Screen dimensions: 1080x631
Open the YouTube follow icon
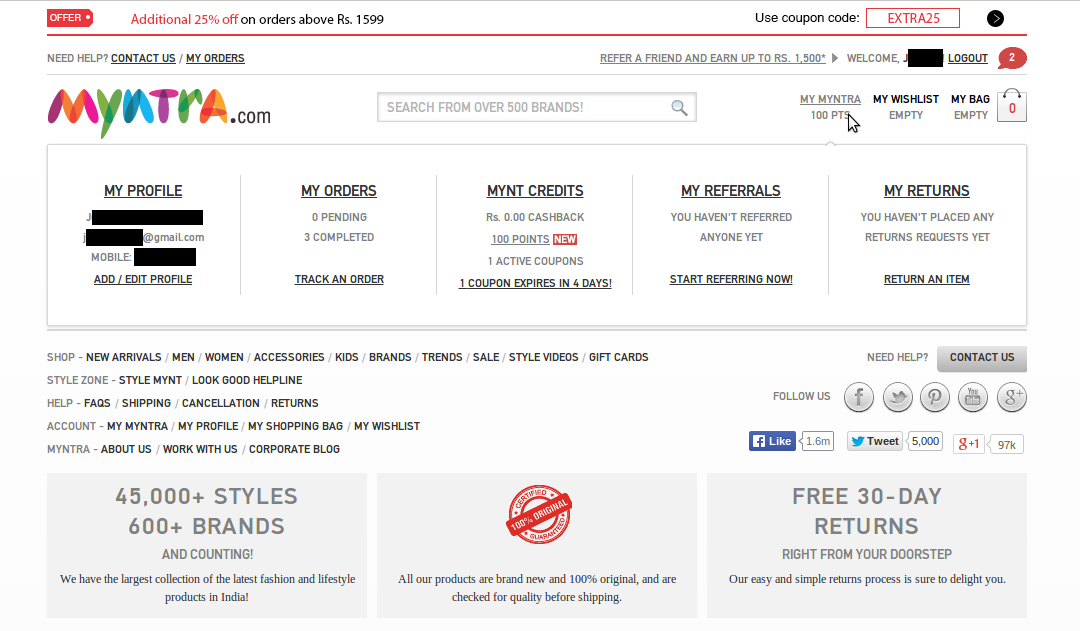coord(973,397)
